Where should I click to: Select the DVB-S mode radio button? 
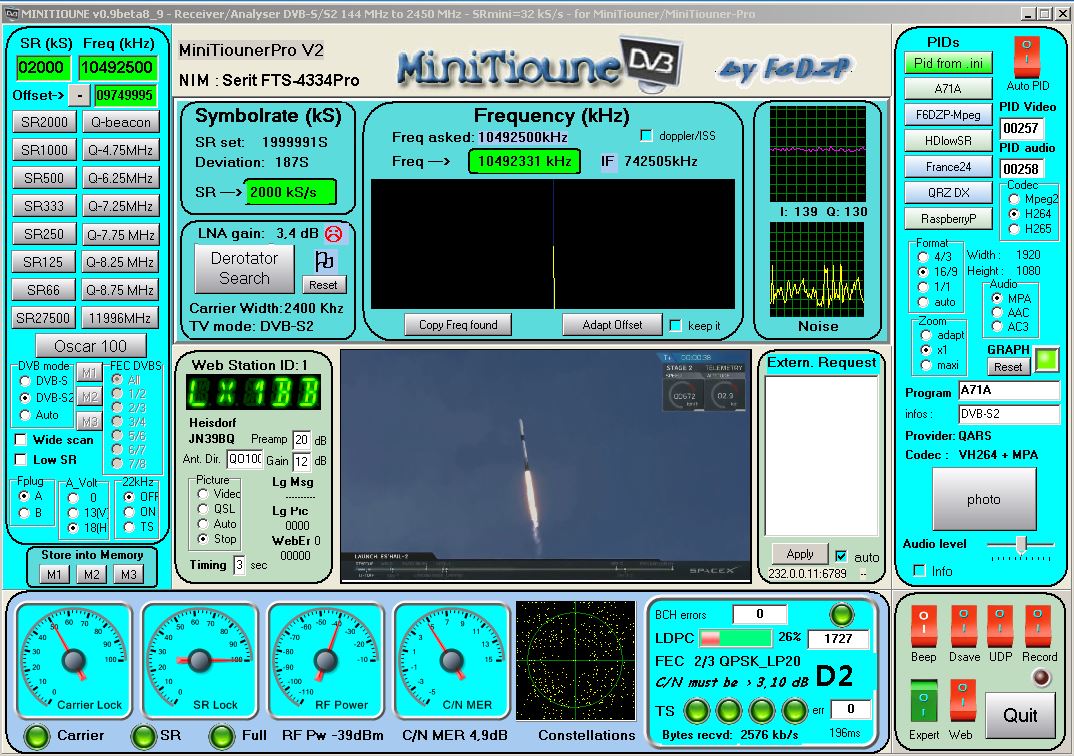(x=26, y=381)
